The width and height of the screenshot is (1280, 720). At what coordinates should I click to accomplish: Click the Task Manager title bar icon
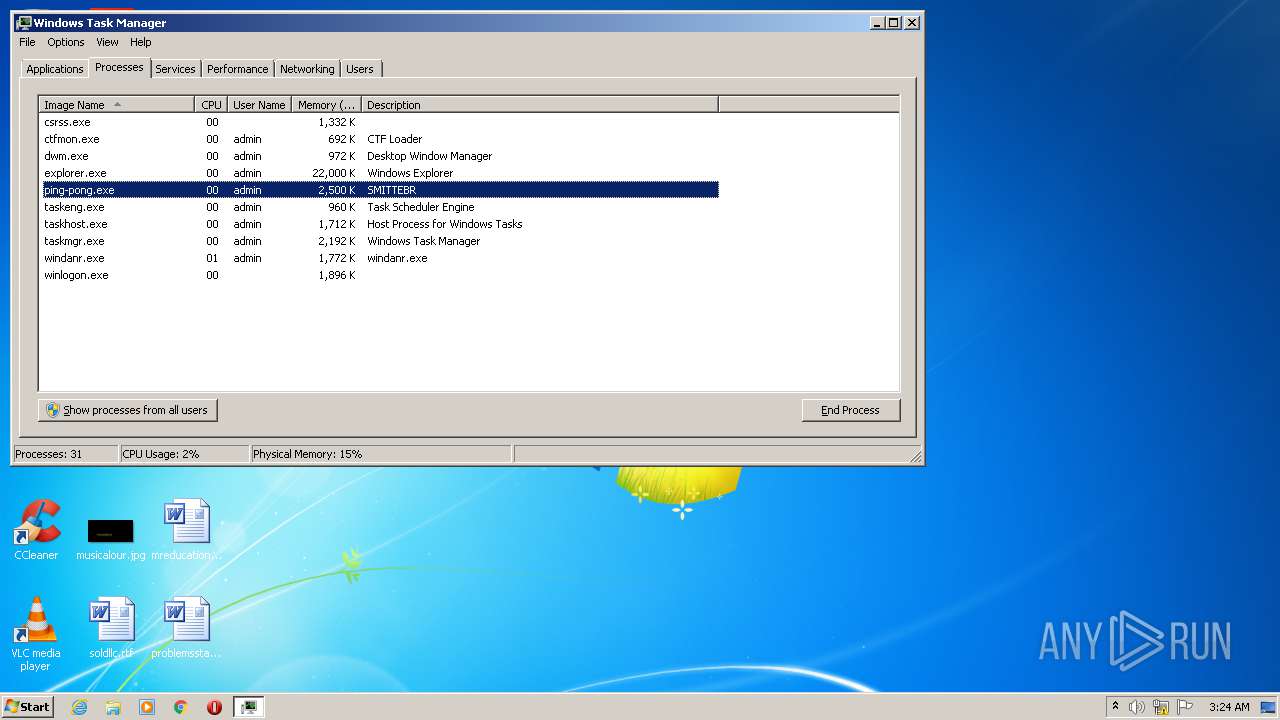click(24, 22)
